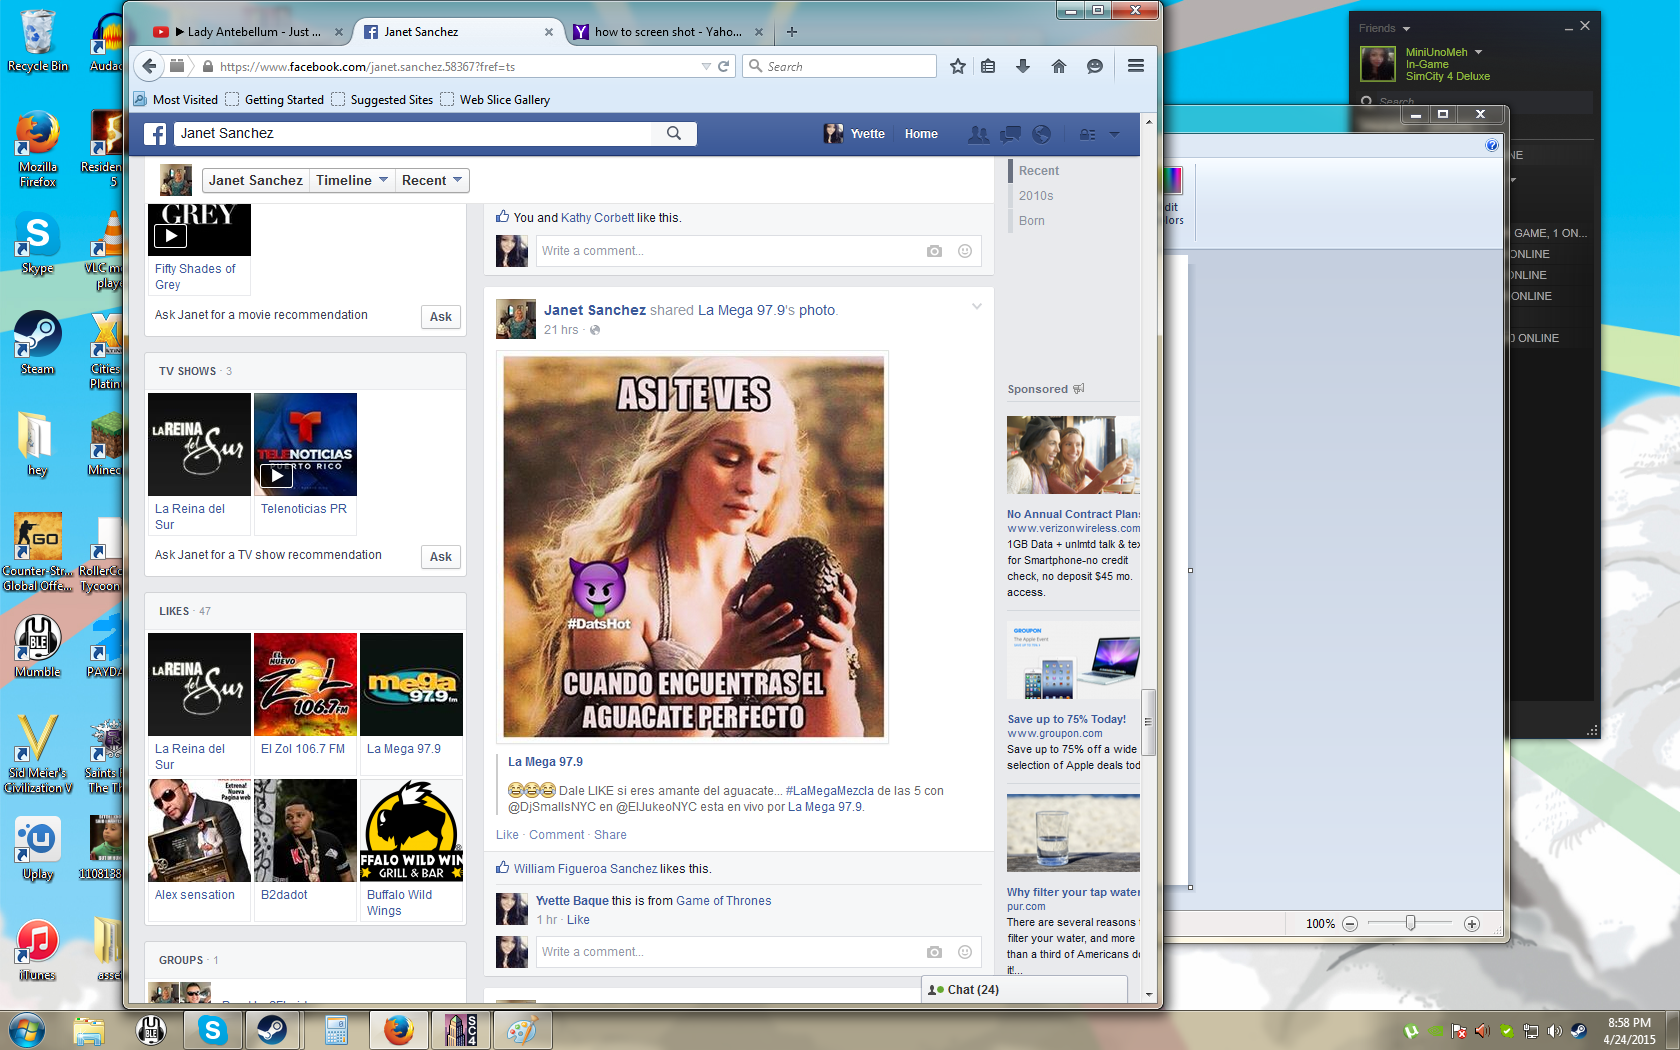Viewport: 1680px width, 1050px height.
Task: Open Firefox downloads arrow icon
Action: (x=1023, y=66)
